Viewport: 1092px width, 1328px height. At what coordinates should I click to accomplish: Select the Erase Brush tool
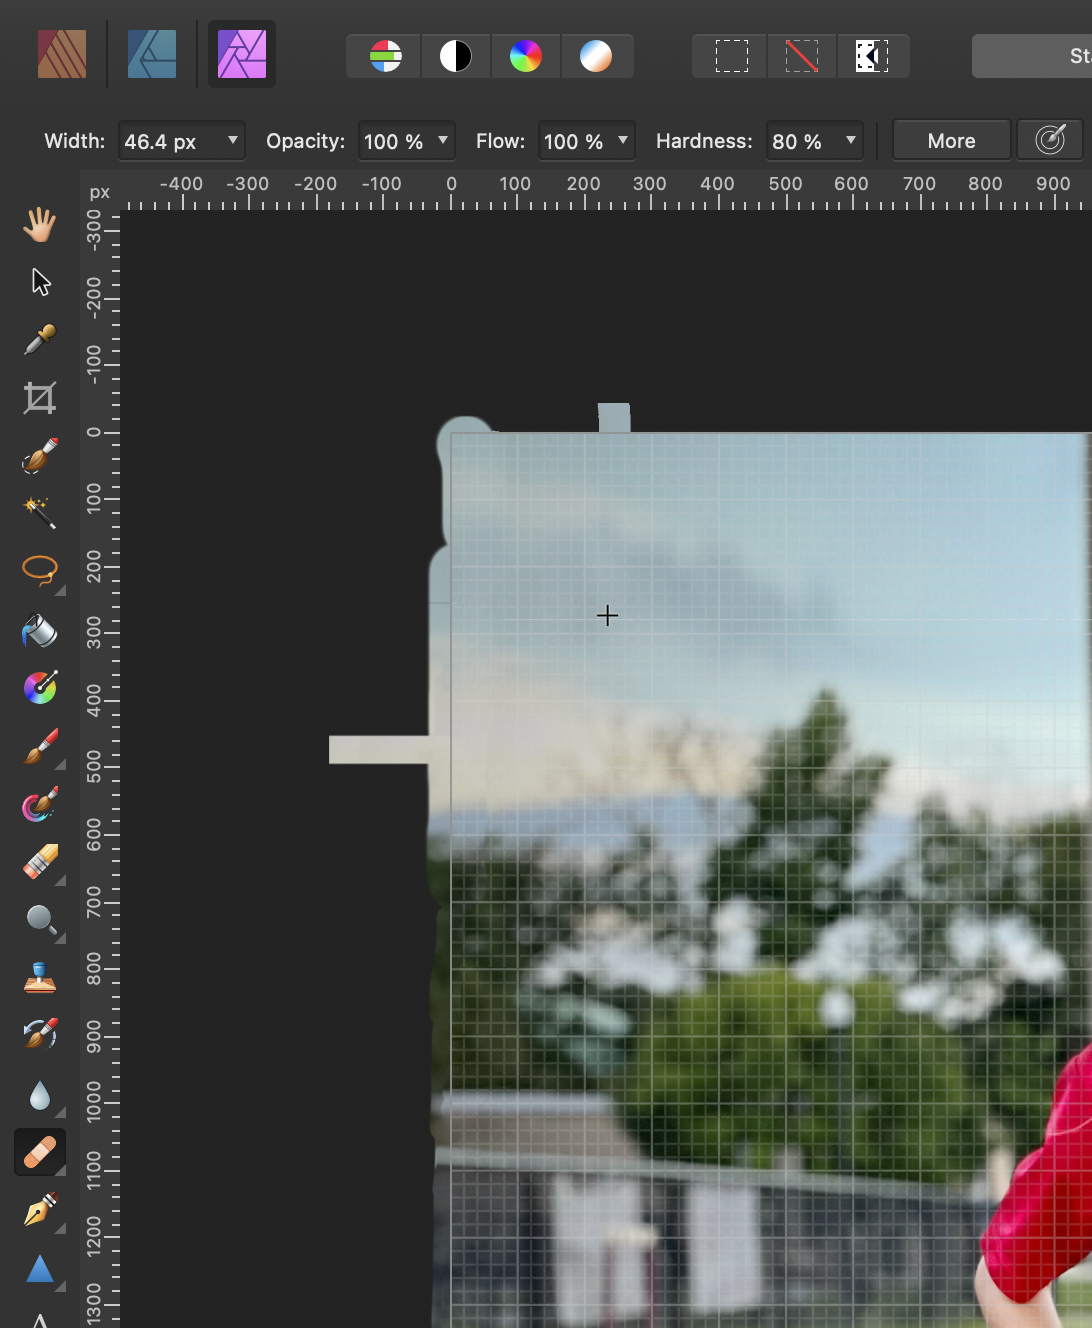40,862
